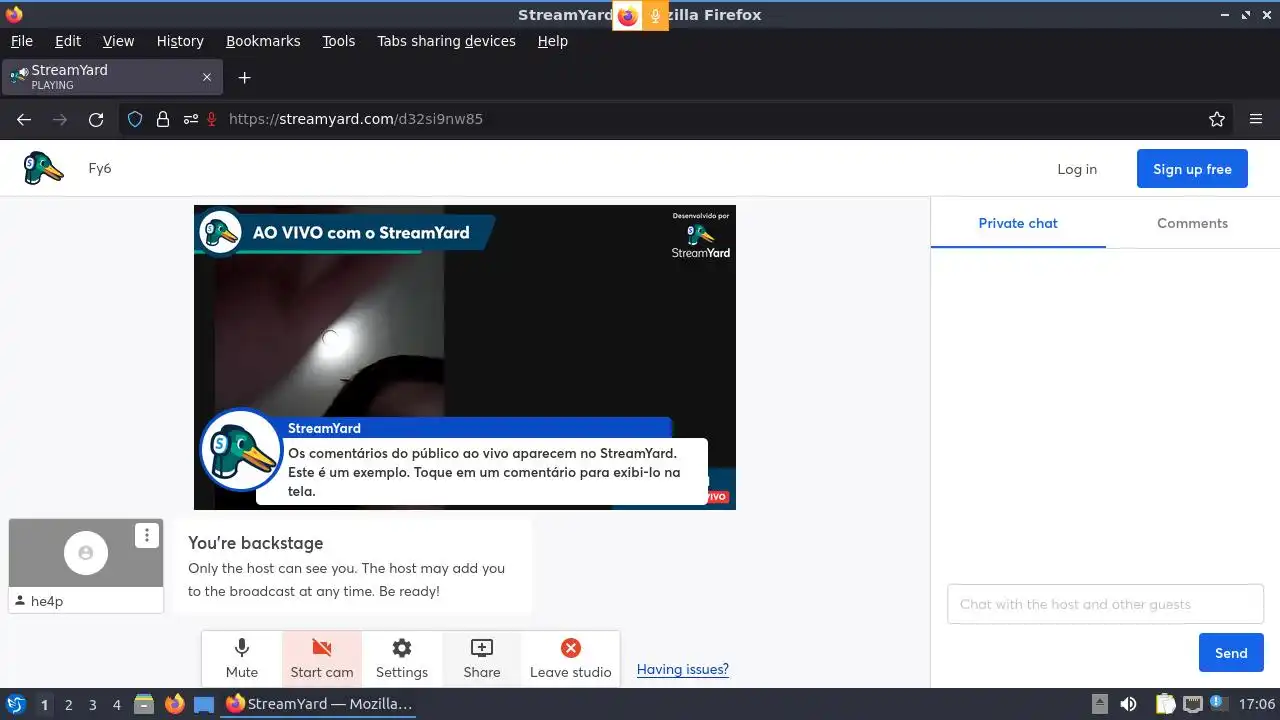Screen dimensions: 1280x720
Task: Switch to workspace 4
Action: point(116,704)
